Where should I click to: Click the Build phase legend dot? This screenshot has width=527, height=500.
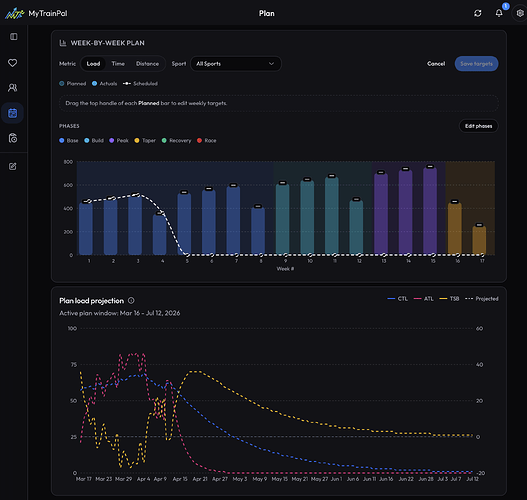(x=87, y=140)
